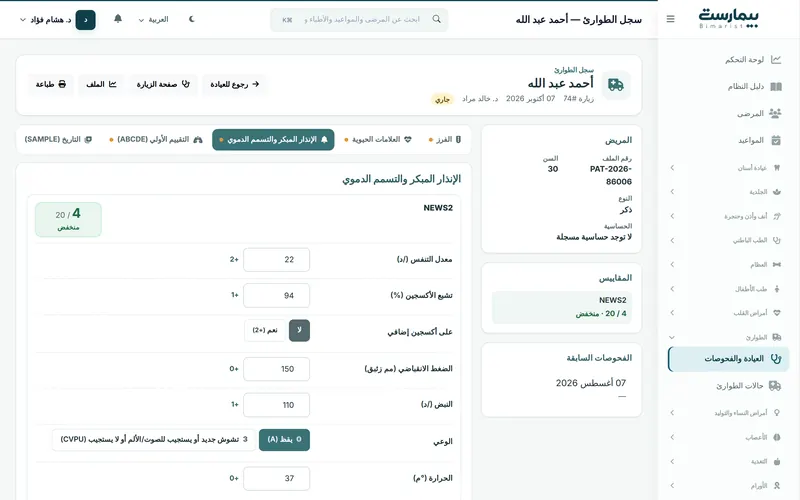Viewport: 800px width, 500px height.
Task: Click the orthopedics (العظام) bone icon
Action: 777,264
